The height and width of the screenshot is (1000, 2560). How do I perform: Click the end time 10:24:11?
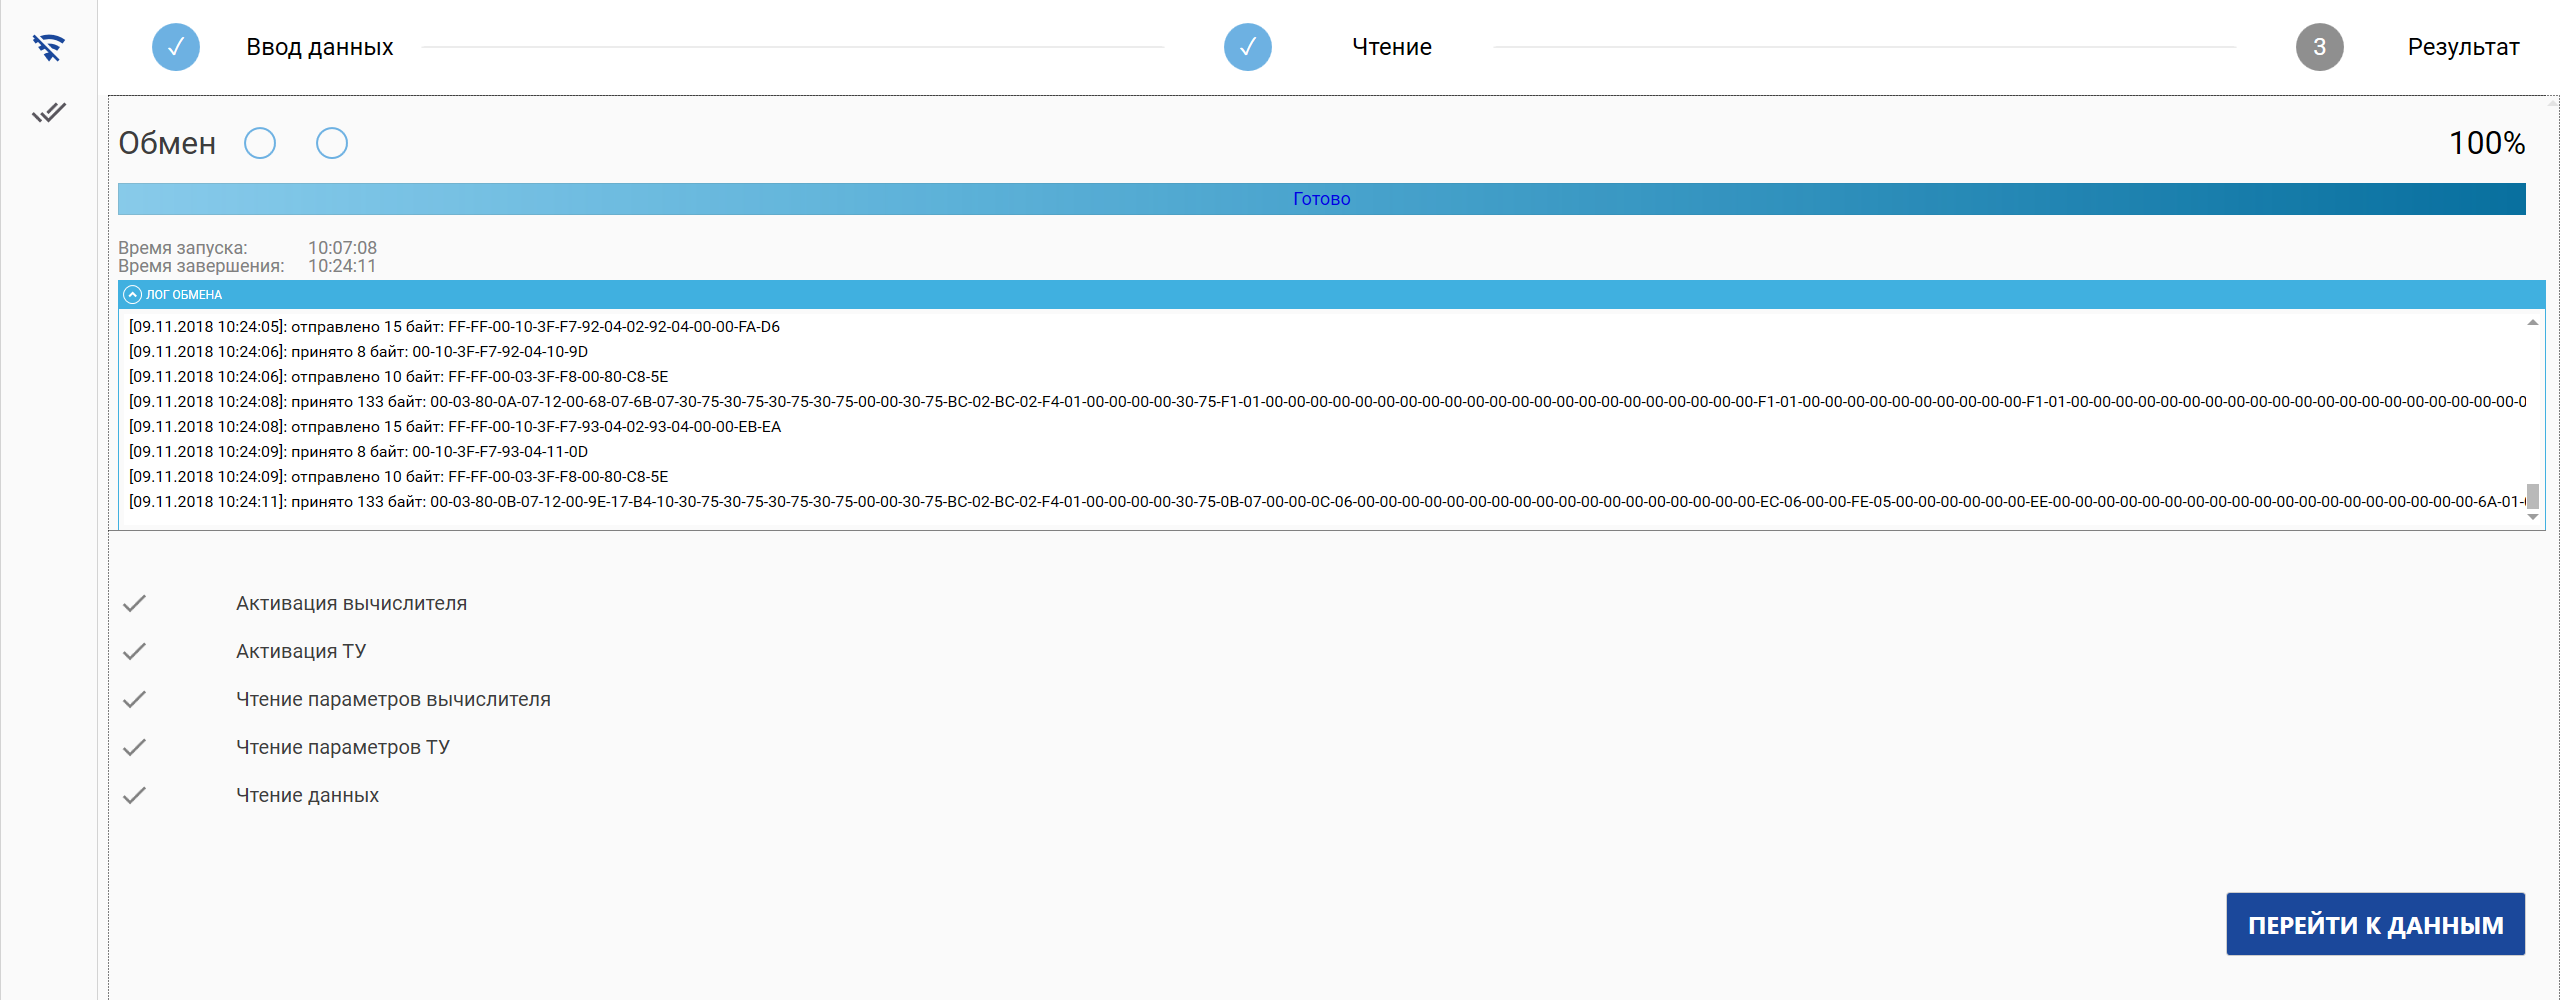click(342, 266)
